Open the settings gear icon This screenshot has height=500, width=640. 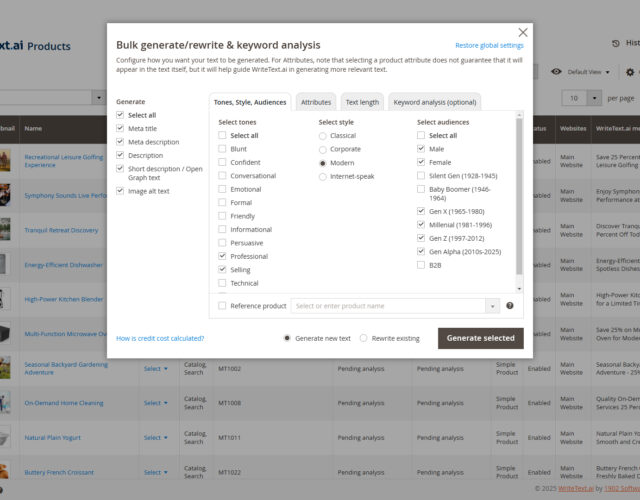pos(629,72)
